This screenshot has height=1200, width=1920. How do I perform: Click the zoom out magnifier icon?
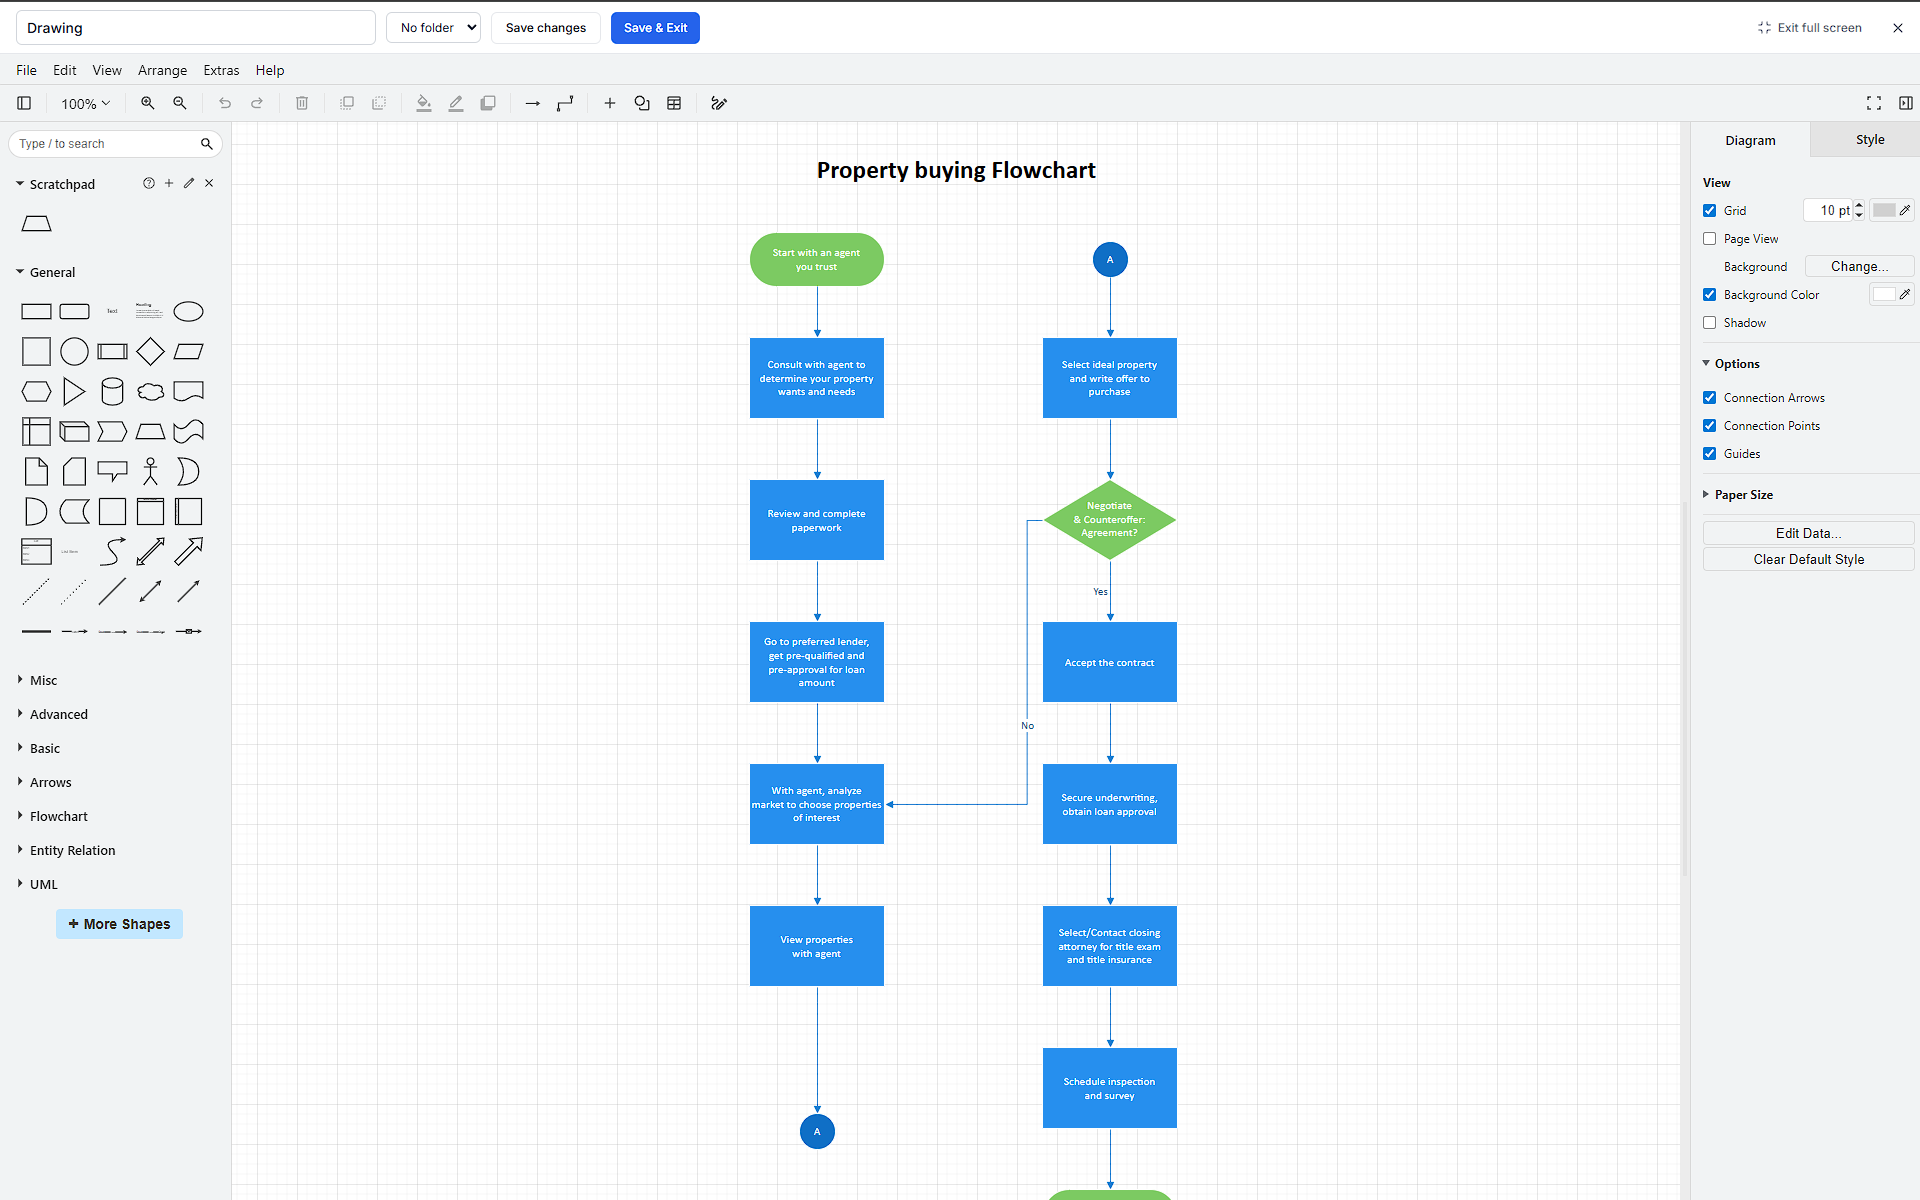[180, 103]
